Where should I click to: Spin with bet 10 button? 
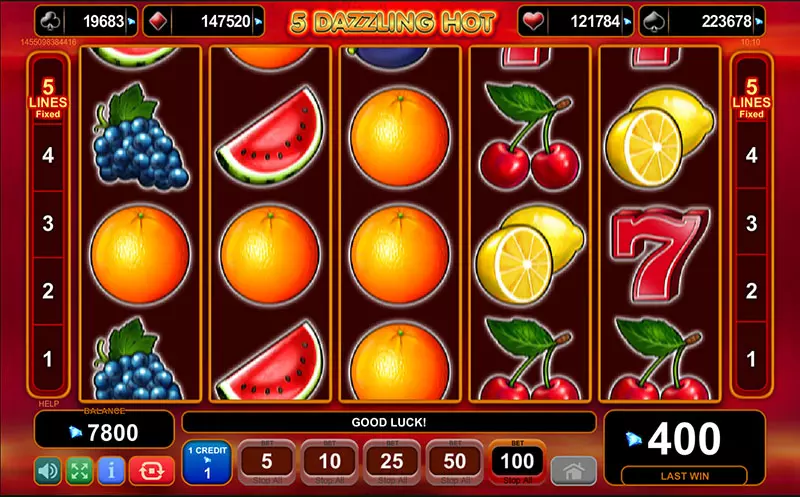coord(330,462)
